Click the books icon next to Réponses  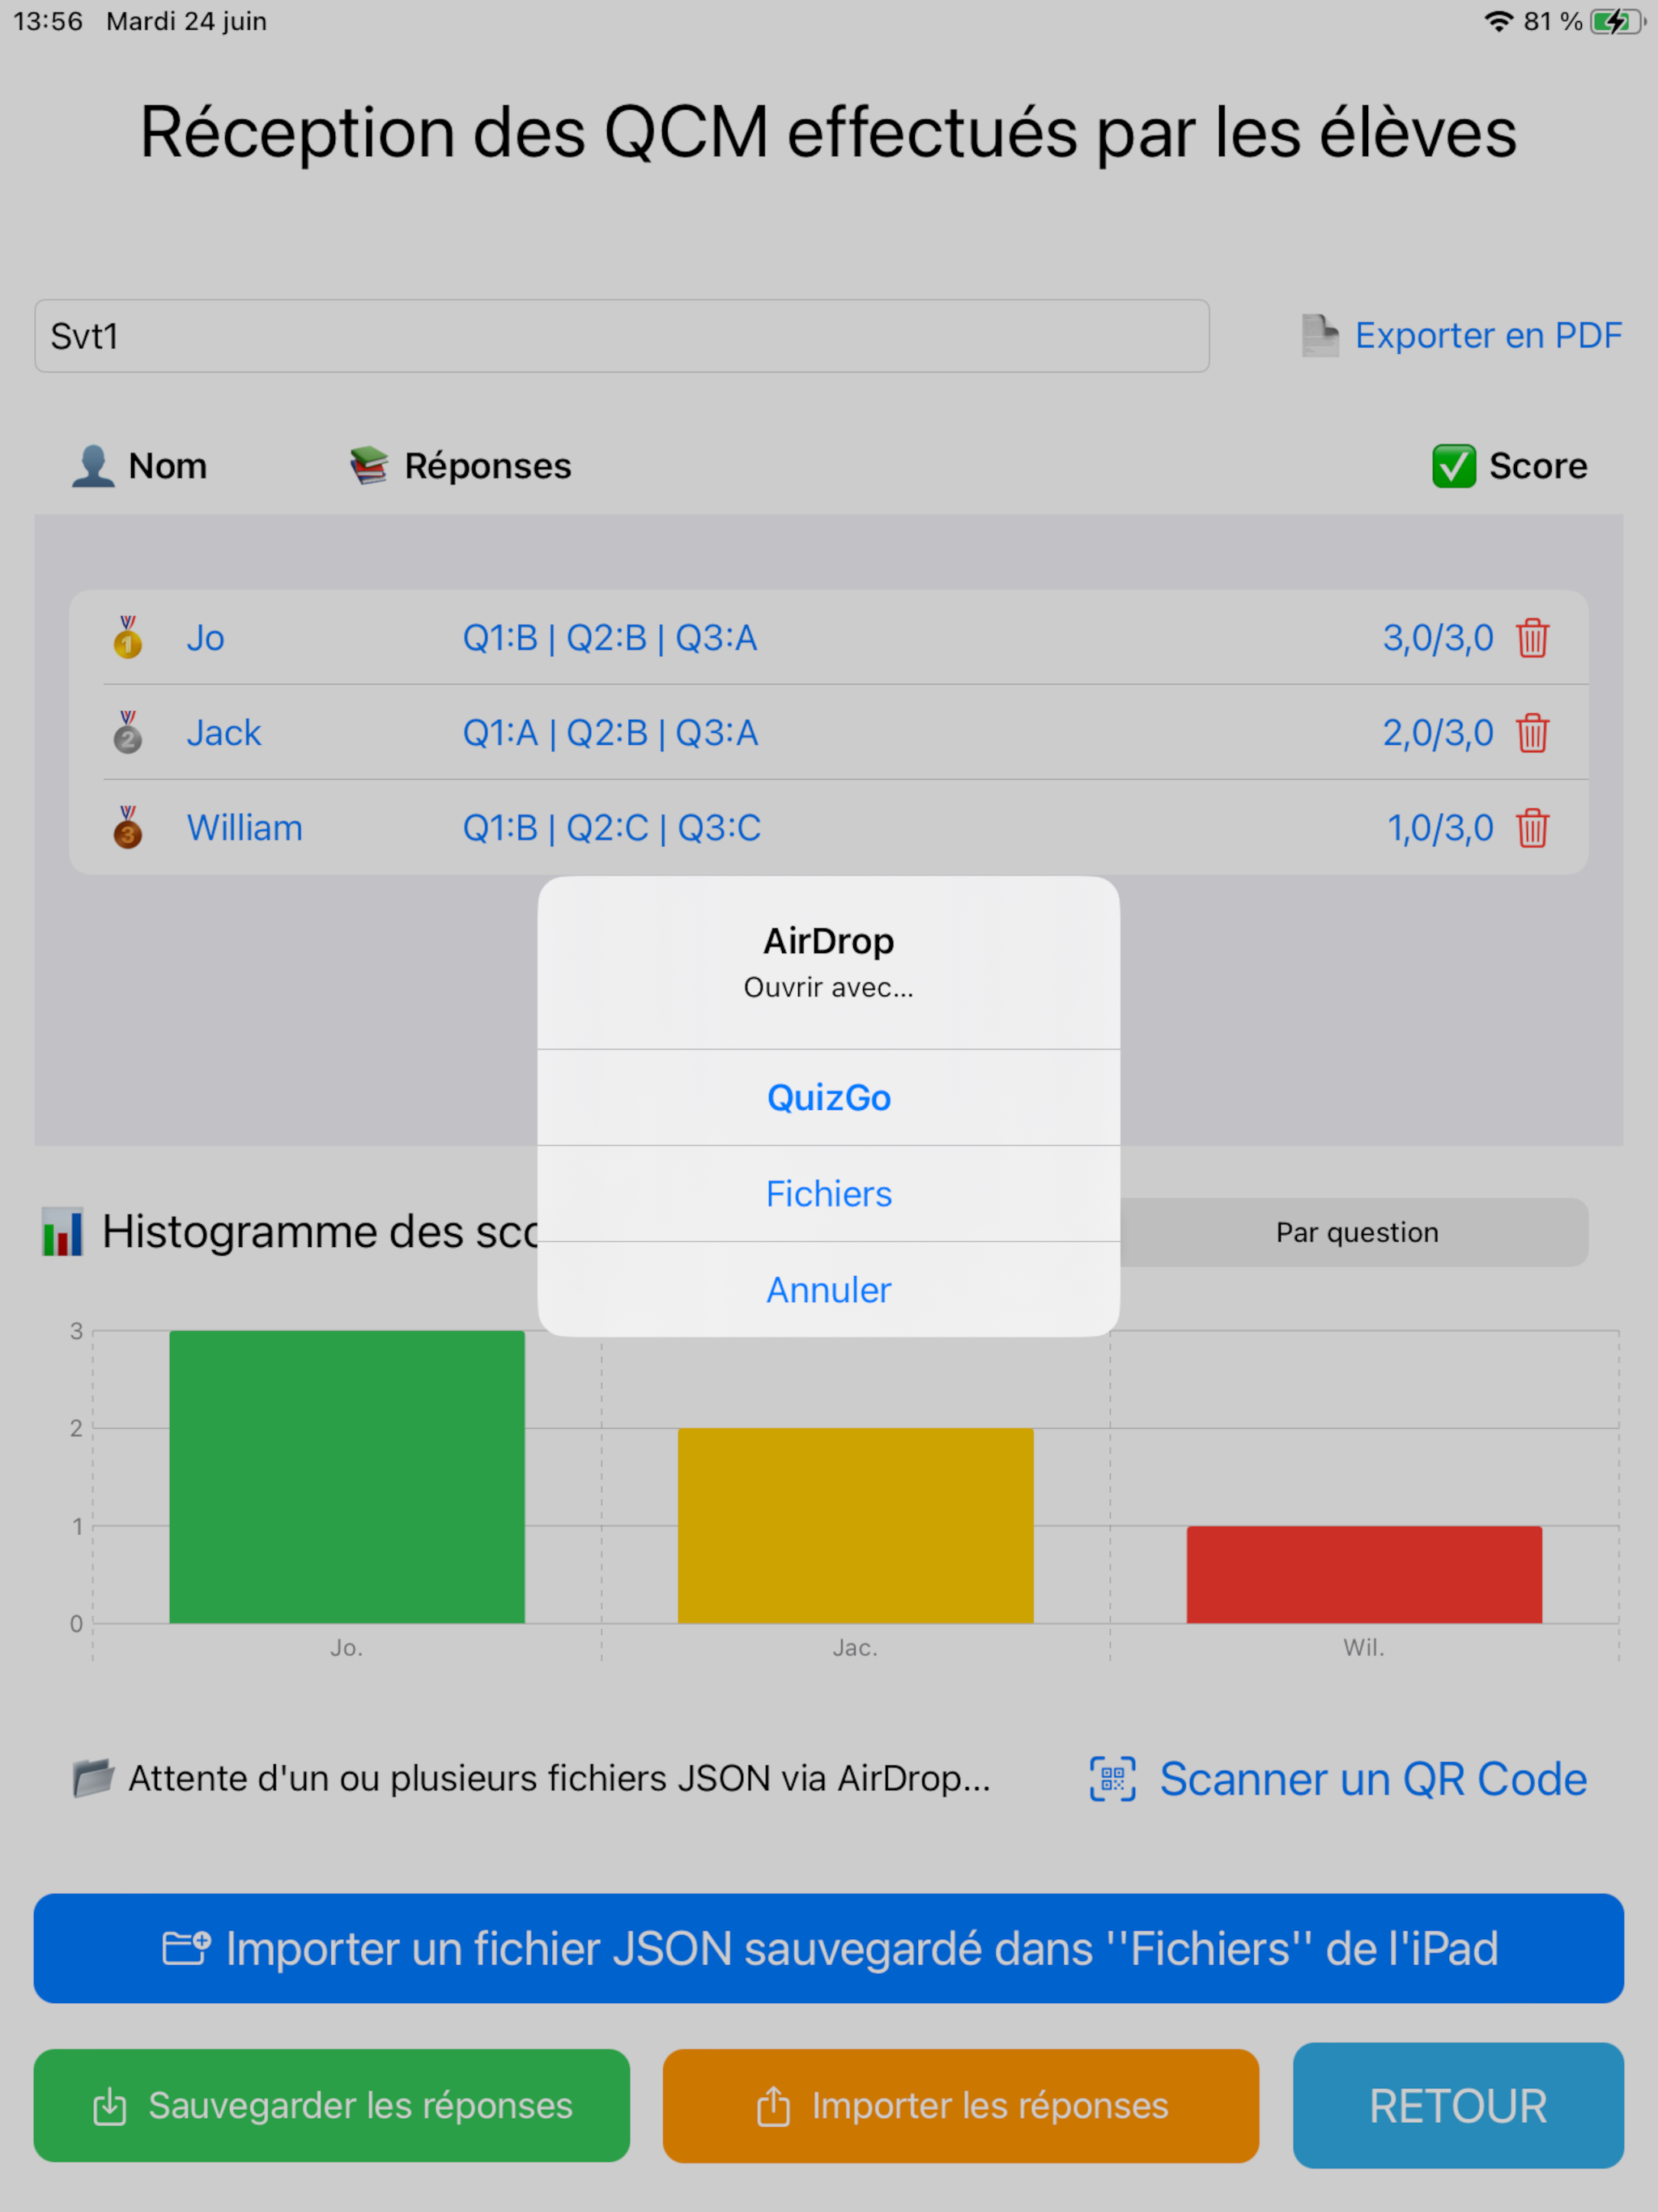(x=369, y=466)
